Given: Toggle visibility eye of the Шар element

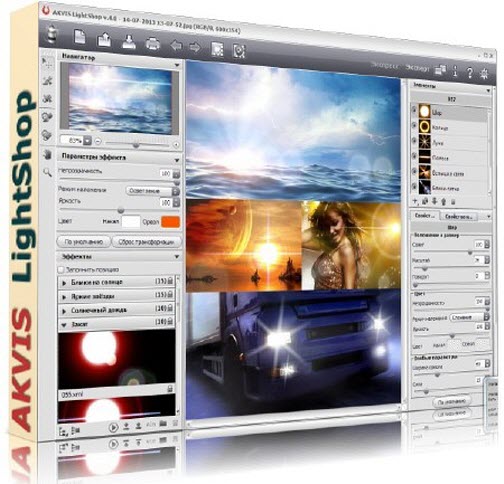Looking at the screenshot, I should coord(414,109).
